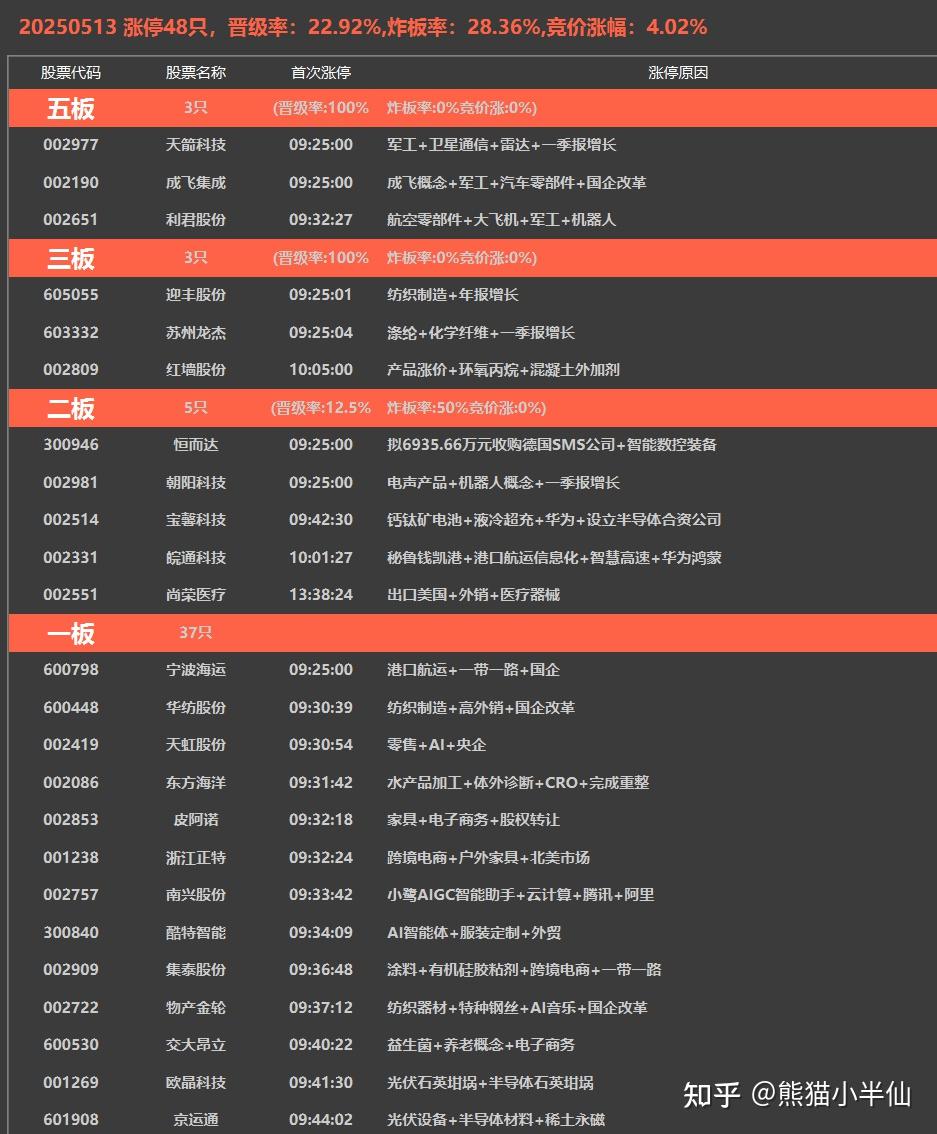937x1134 pixels.
Task: Select stock 成飞集成
Action: point(196,183)
